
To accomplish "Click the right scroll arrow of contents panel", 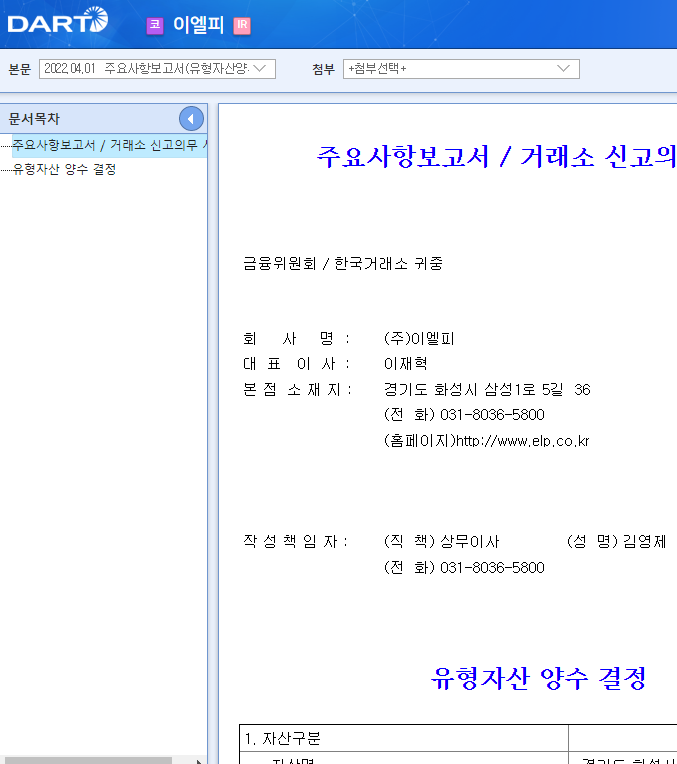I will tap(199, 761).
